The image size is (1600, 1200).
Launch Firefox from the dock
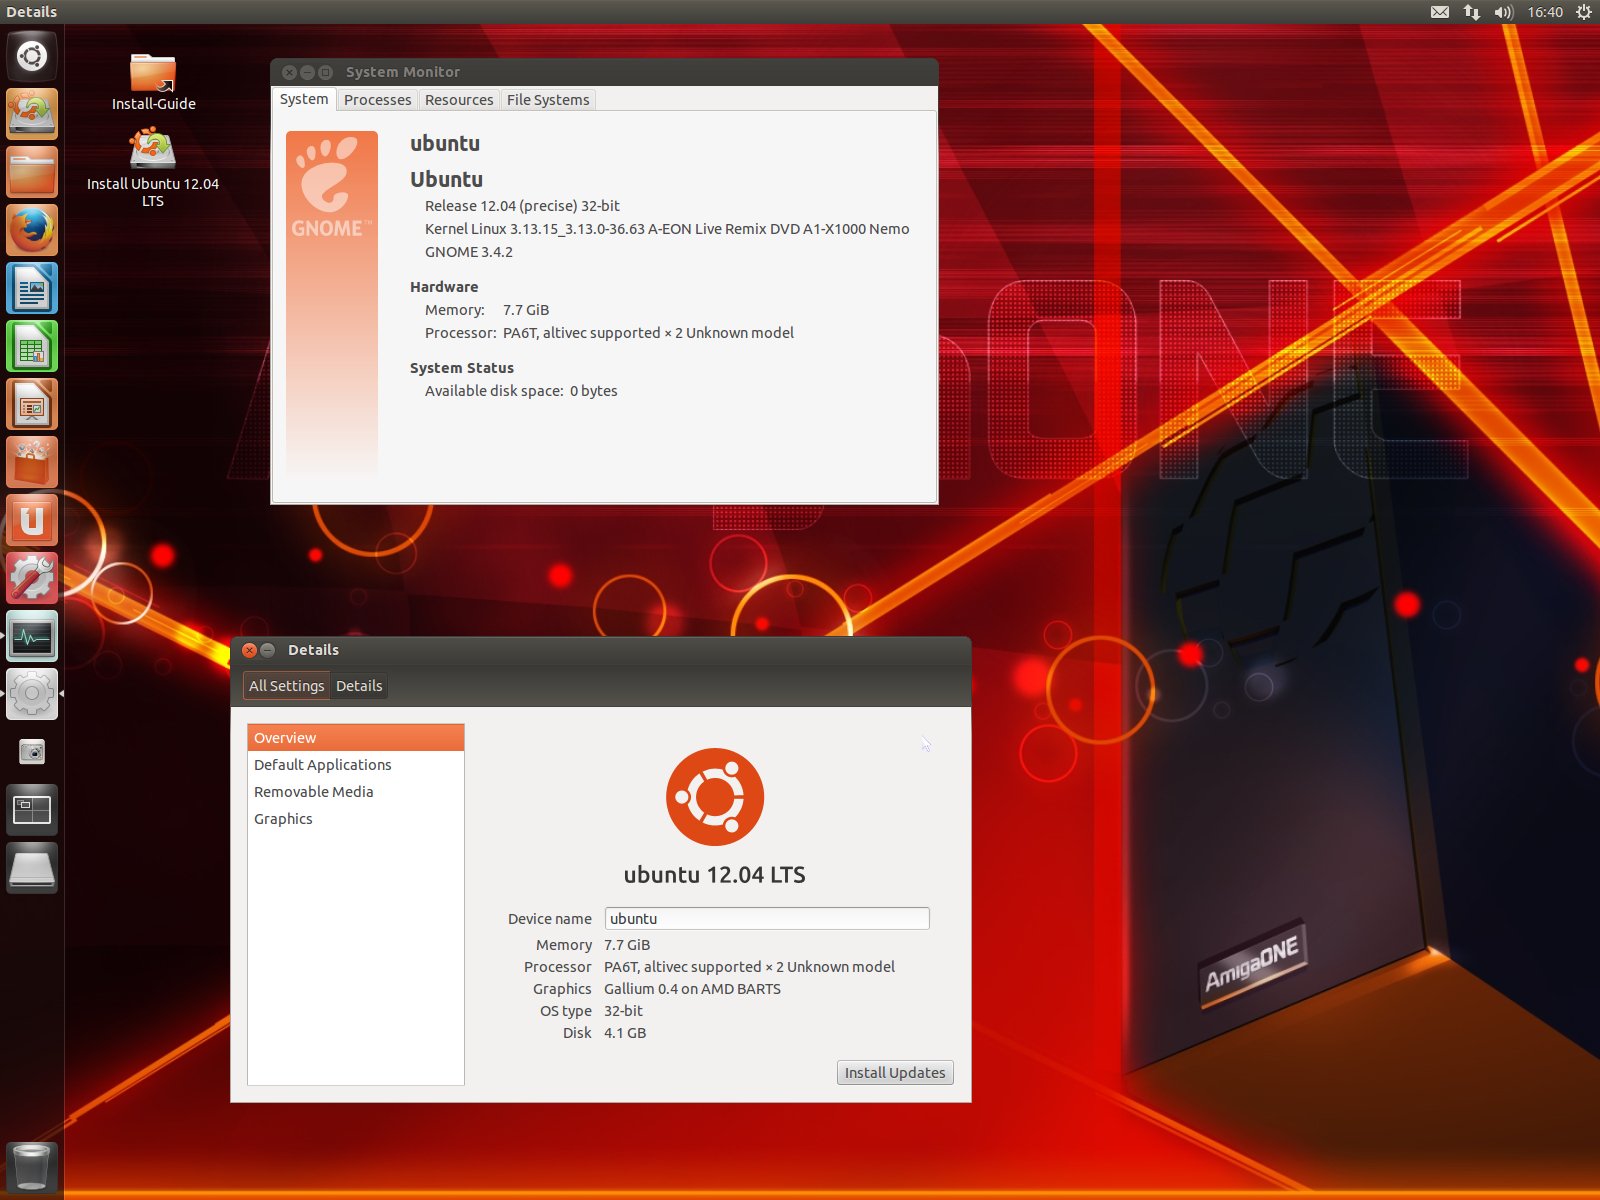(x=32, y=230)
